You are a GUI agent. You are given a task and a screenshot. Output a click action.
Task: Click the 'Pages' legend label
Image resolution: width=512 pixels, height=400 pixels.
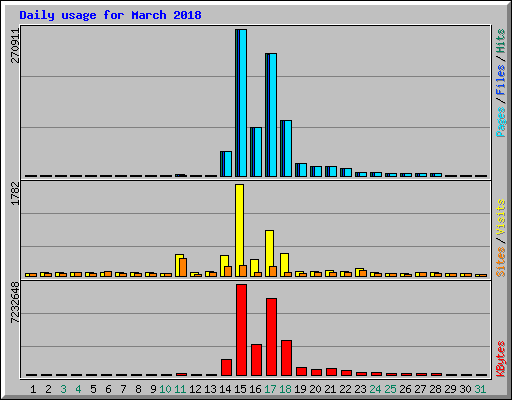point(501,122)
